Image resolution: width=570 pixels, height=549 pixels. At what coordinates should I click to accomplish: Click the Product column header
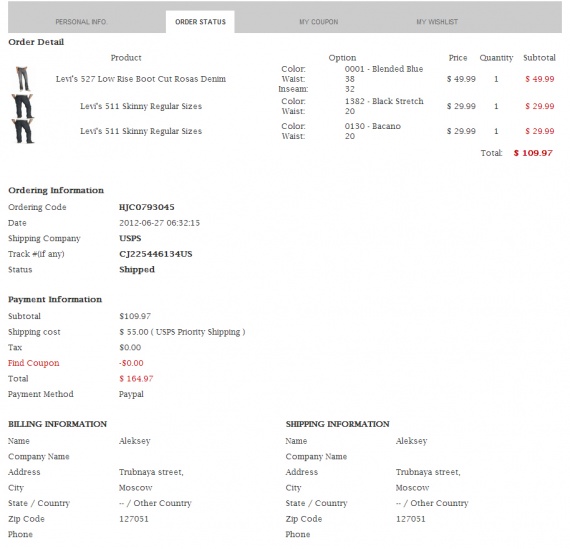point(126,57)
